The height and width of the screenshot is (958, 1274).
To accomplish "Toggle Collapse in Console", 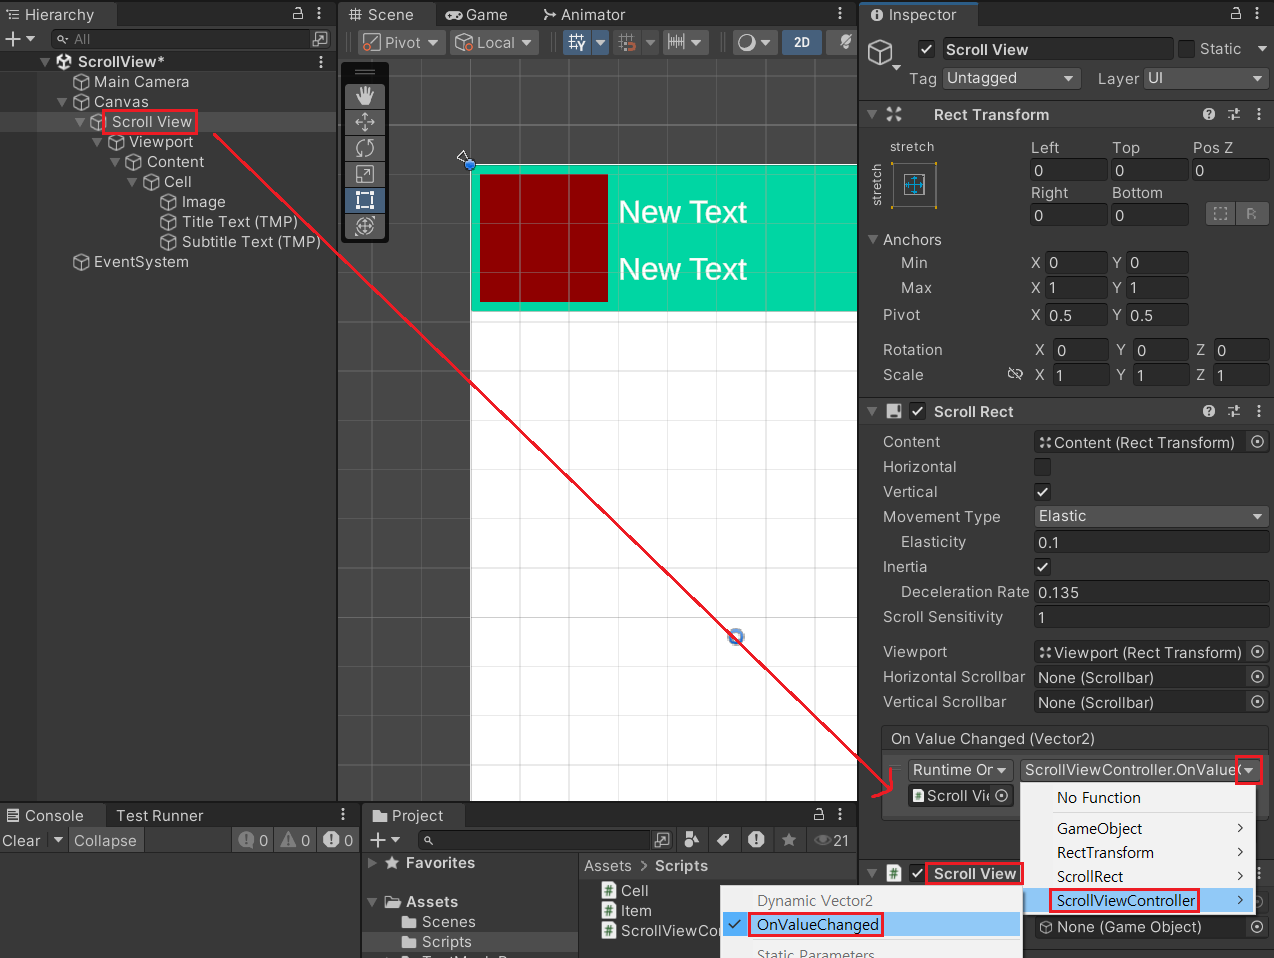I will (105, 840).
